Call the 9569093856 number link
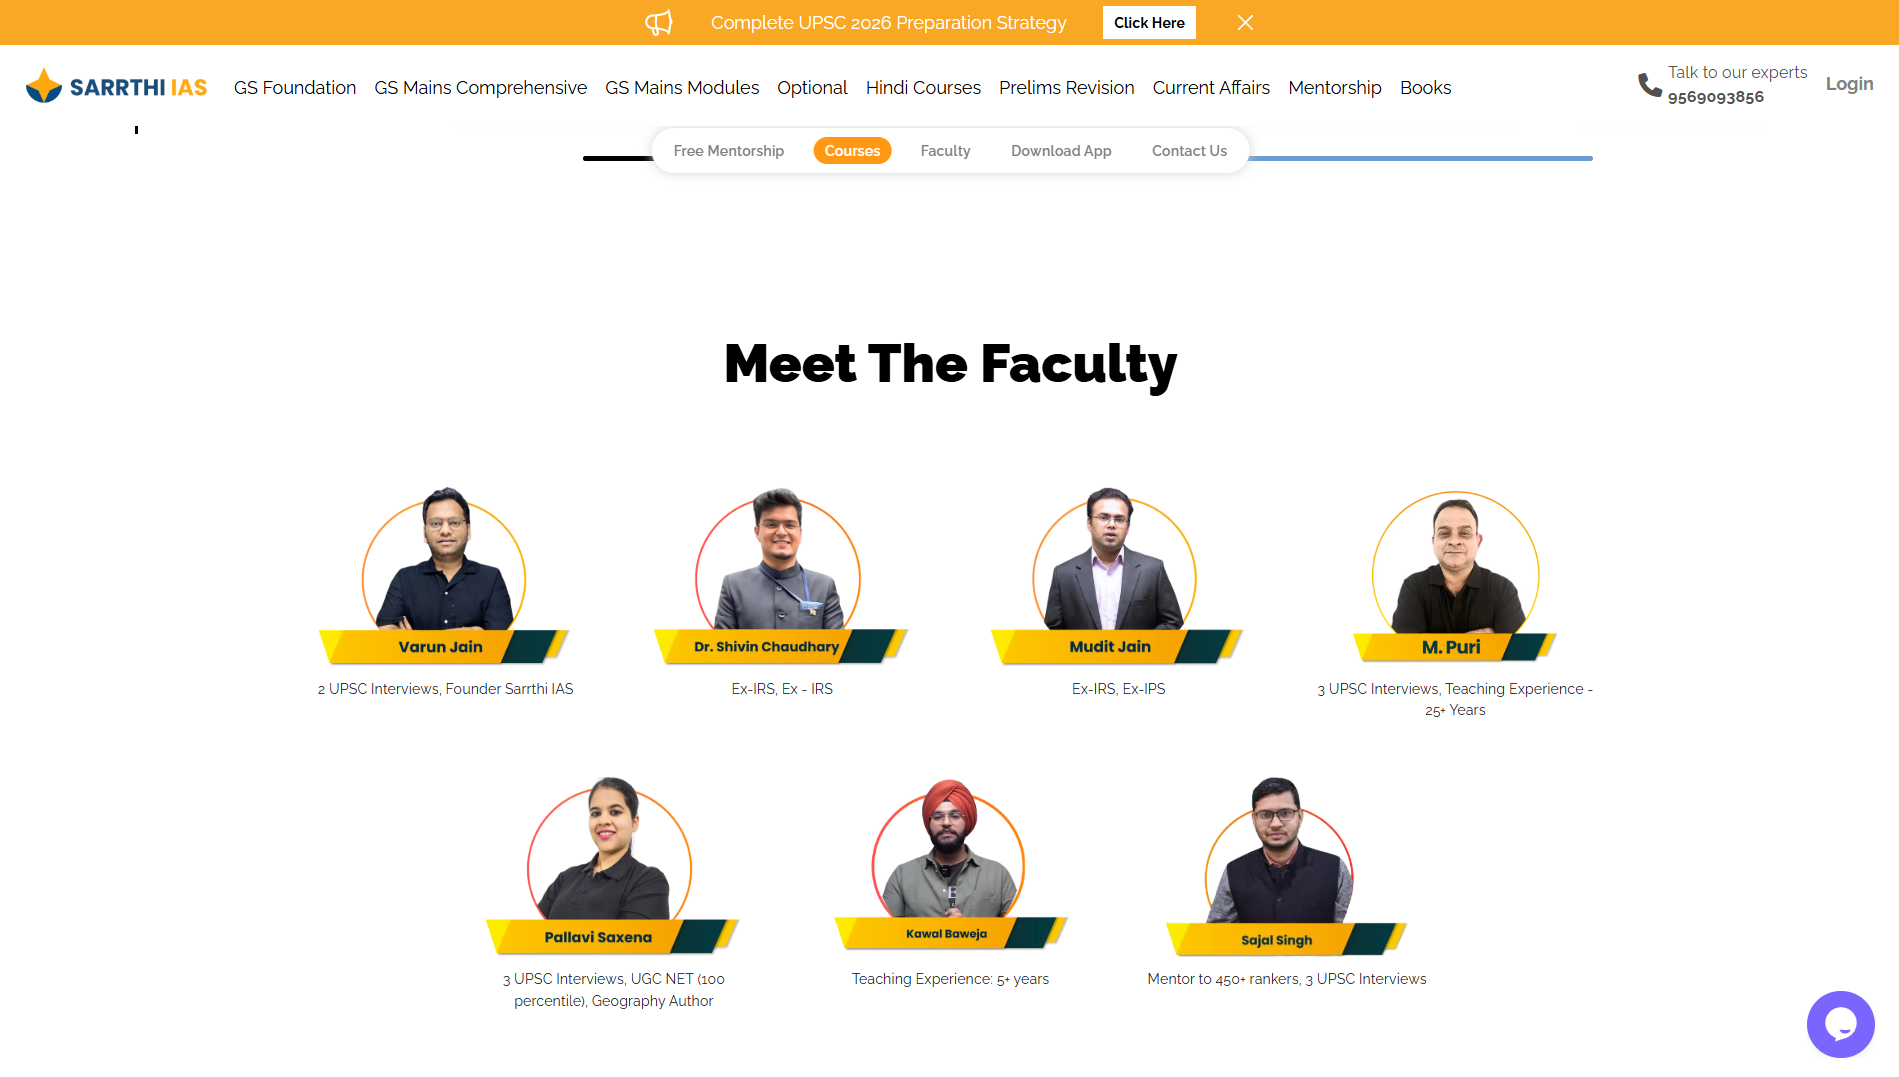1899x1077 pixels. click(1717, 97)
